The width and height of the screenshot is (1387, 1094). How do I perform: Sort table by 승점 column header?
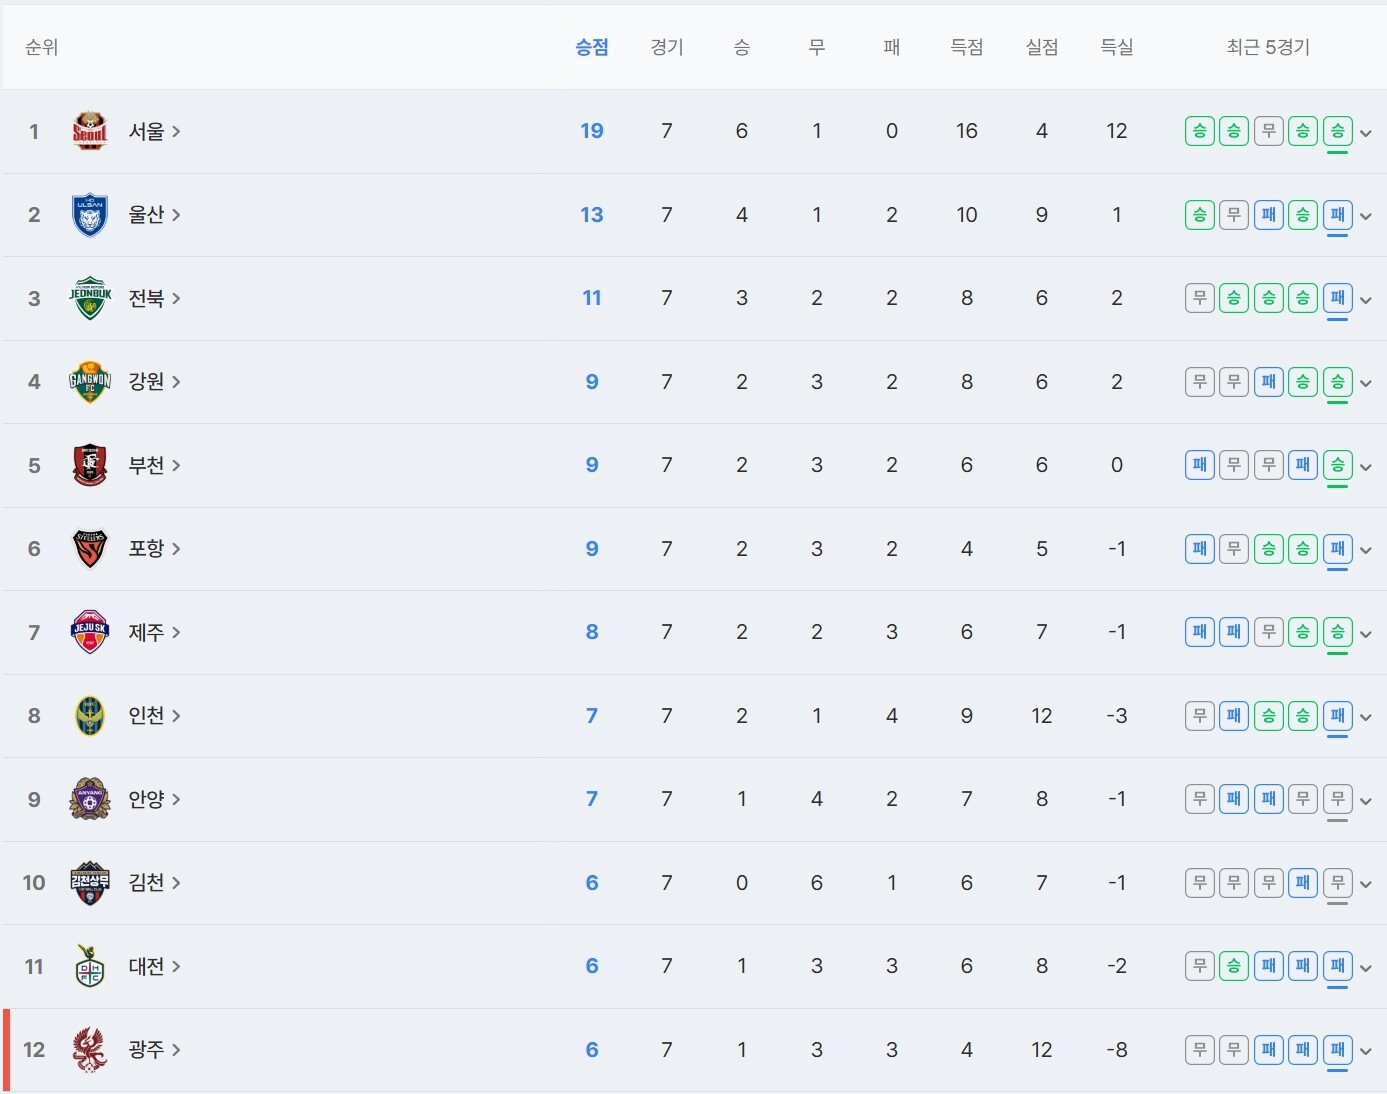pyautogui.click(x=592, y=47)
